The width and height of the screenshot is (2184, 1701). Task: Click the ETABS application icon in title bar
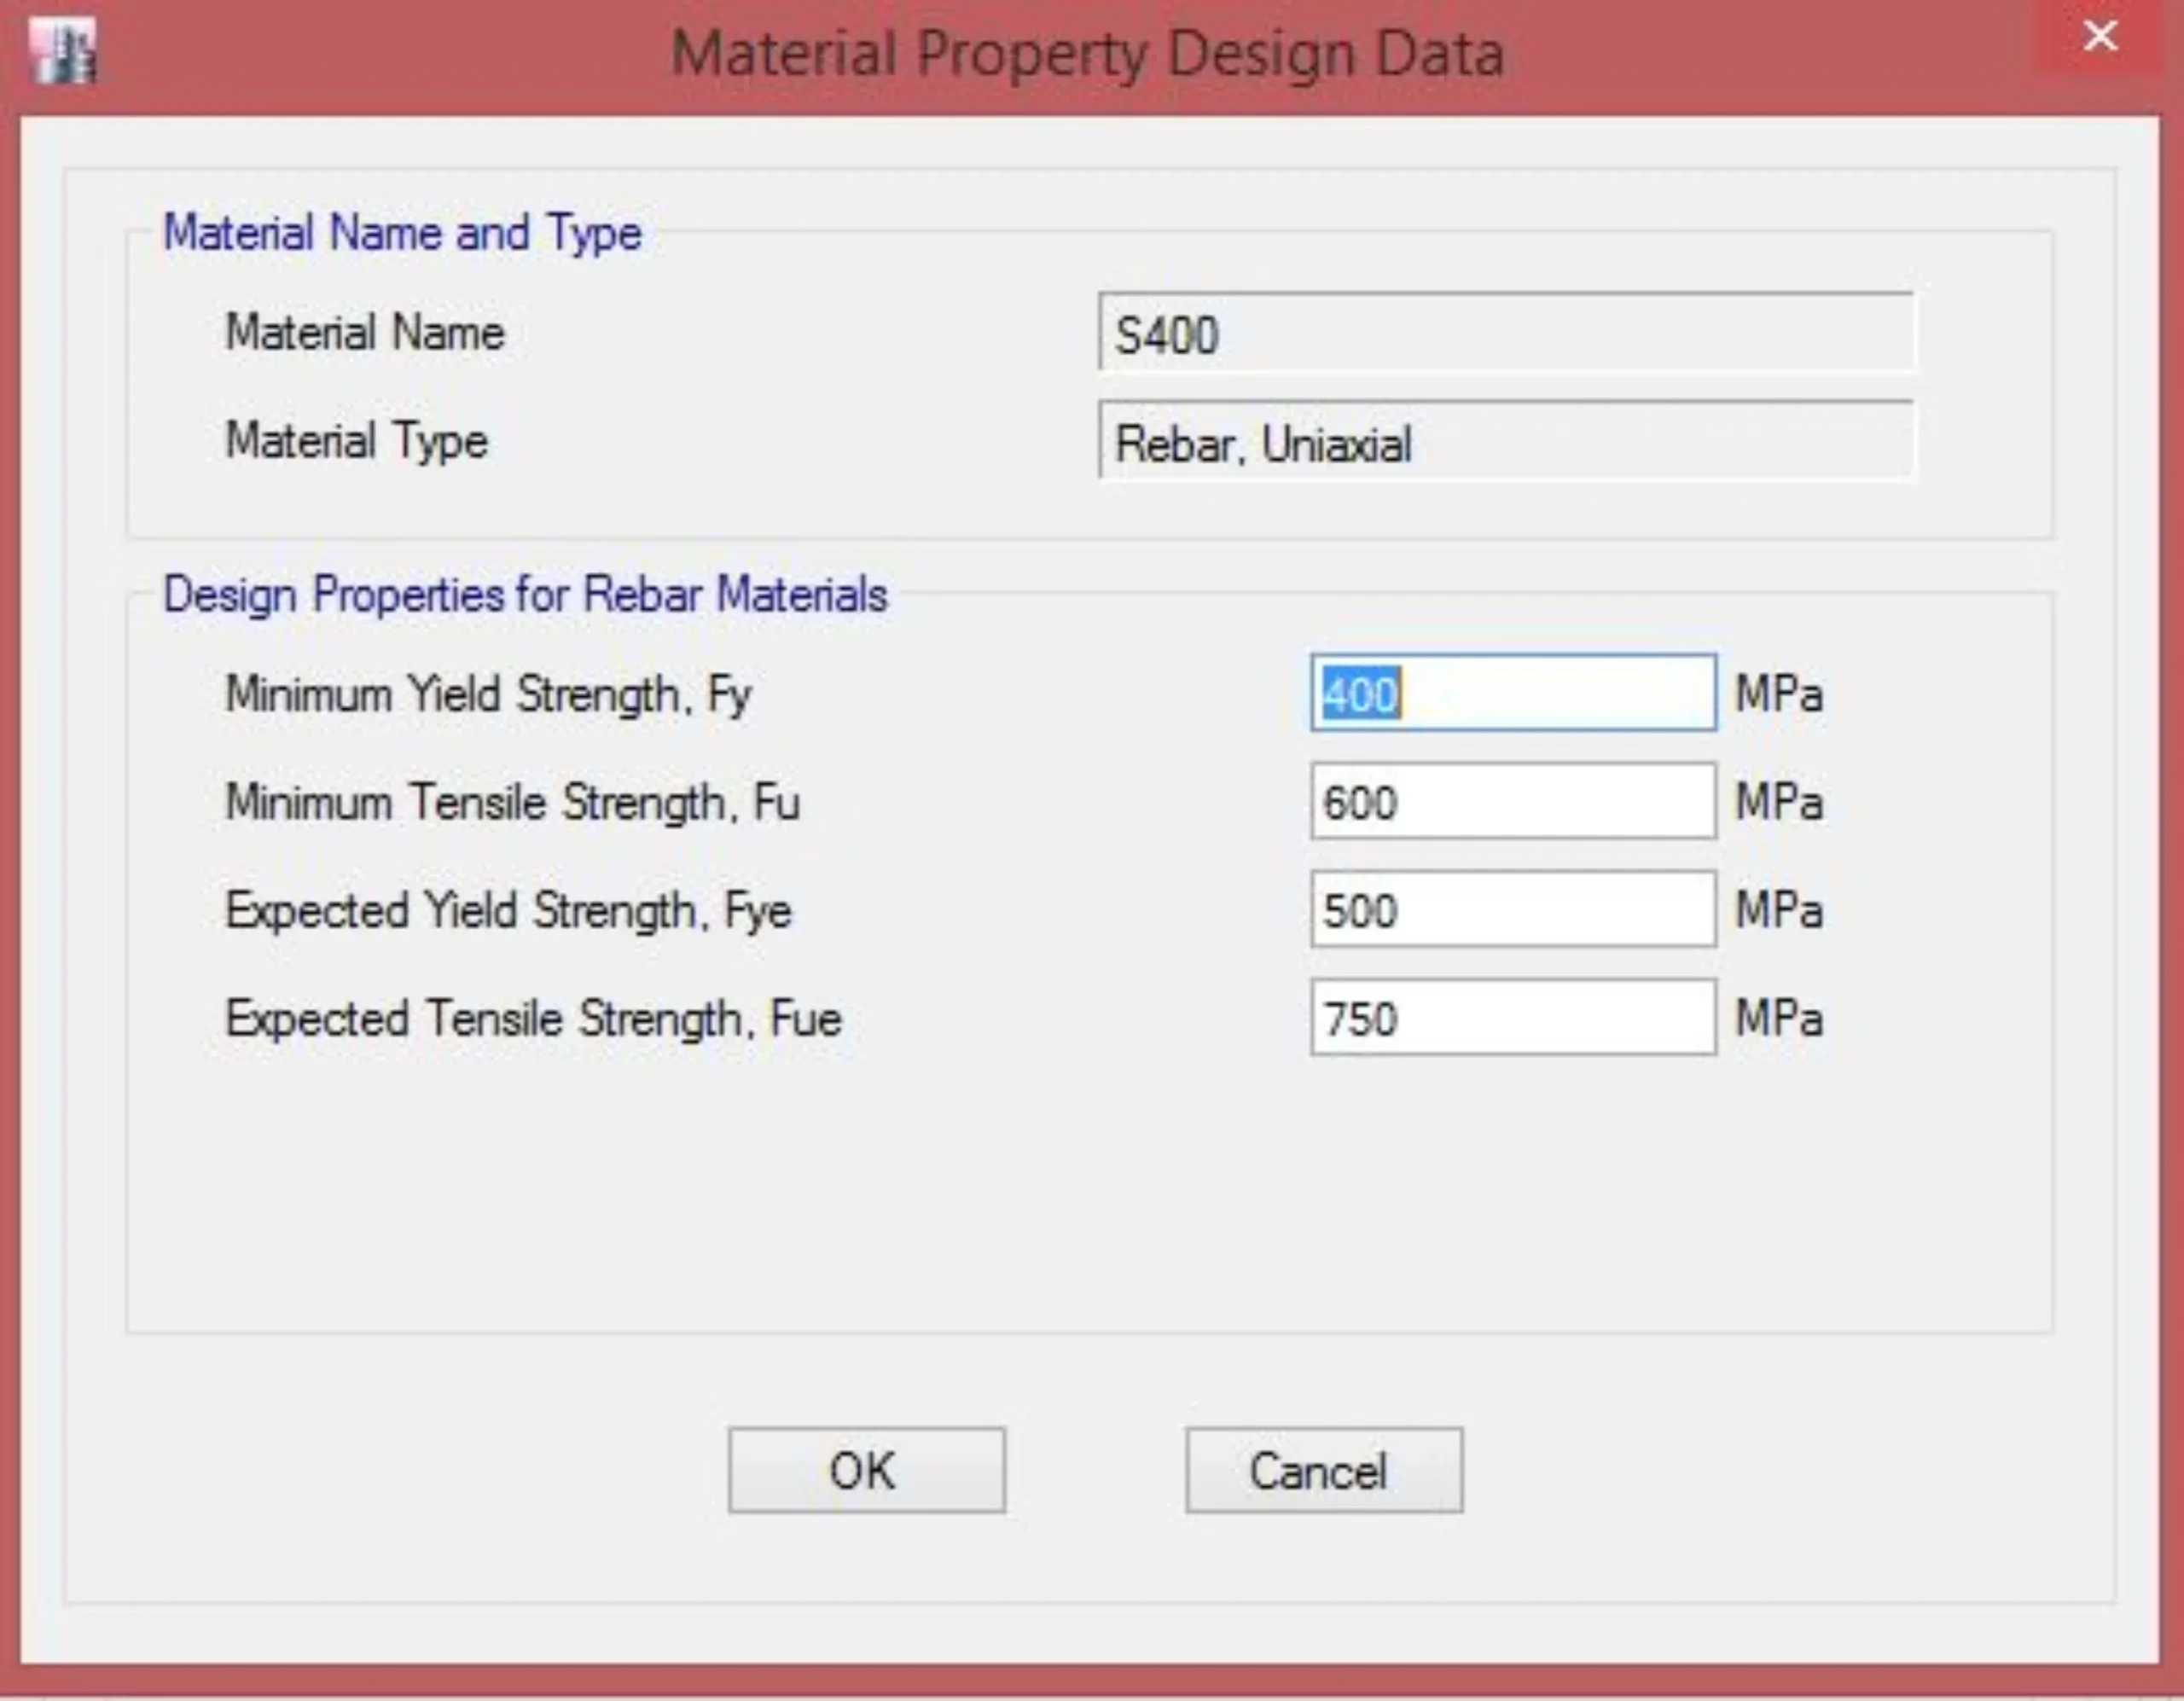click(x=63, y=51)
